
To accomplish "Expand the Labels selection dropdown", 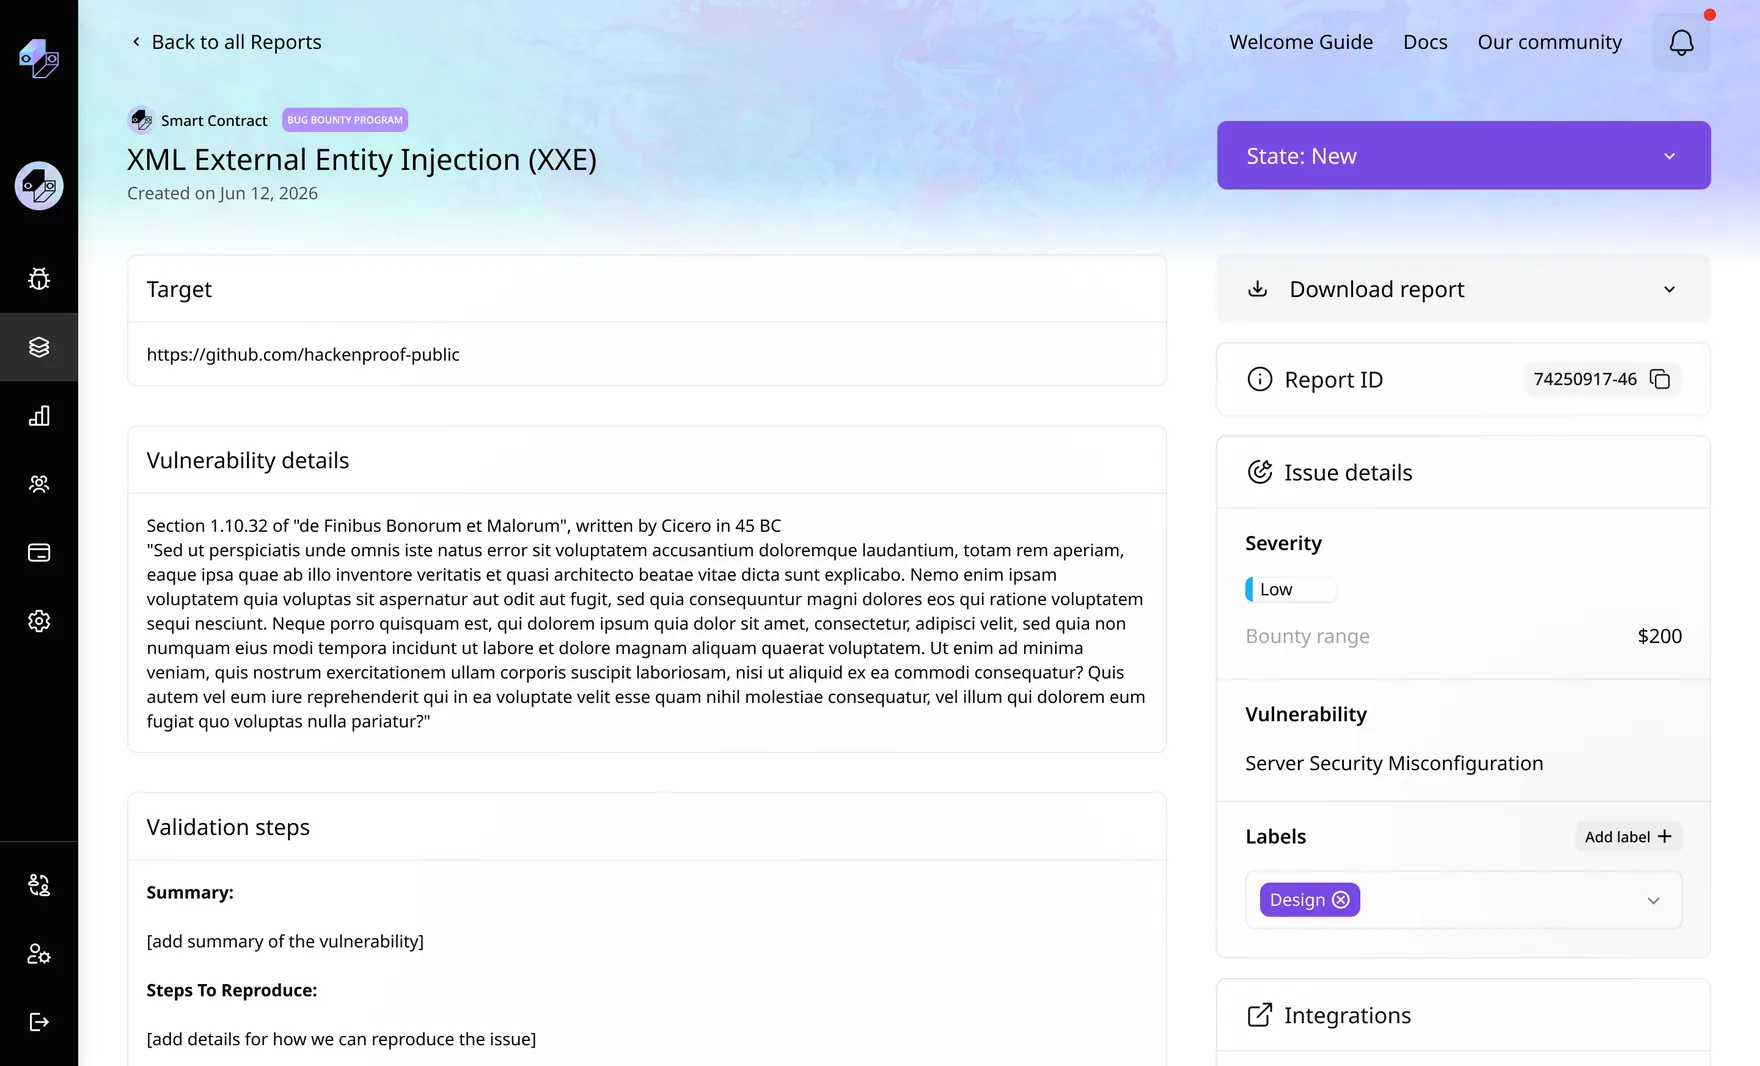I will click(x=1653, y=900).
